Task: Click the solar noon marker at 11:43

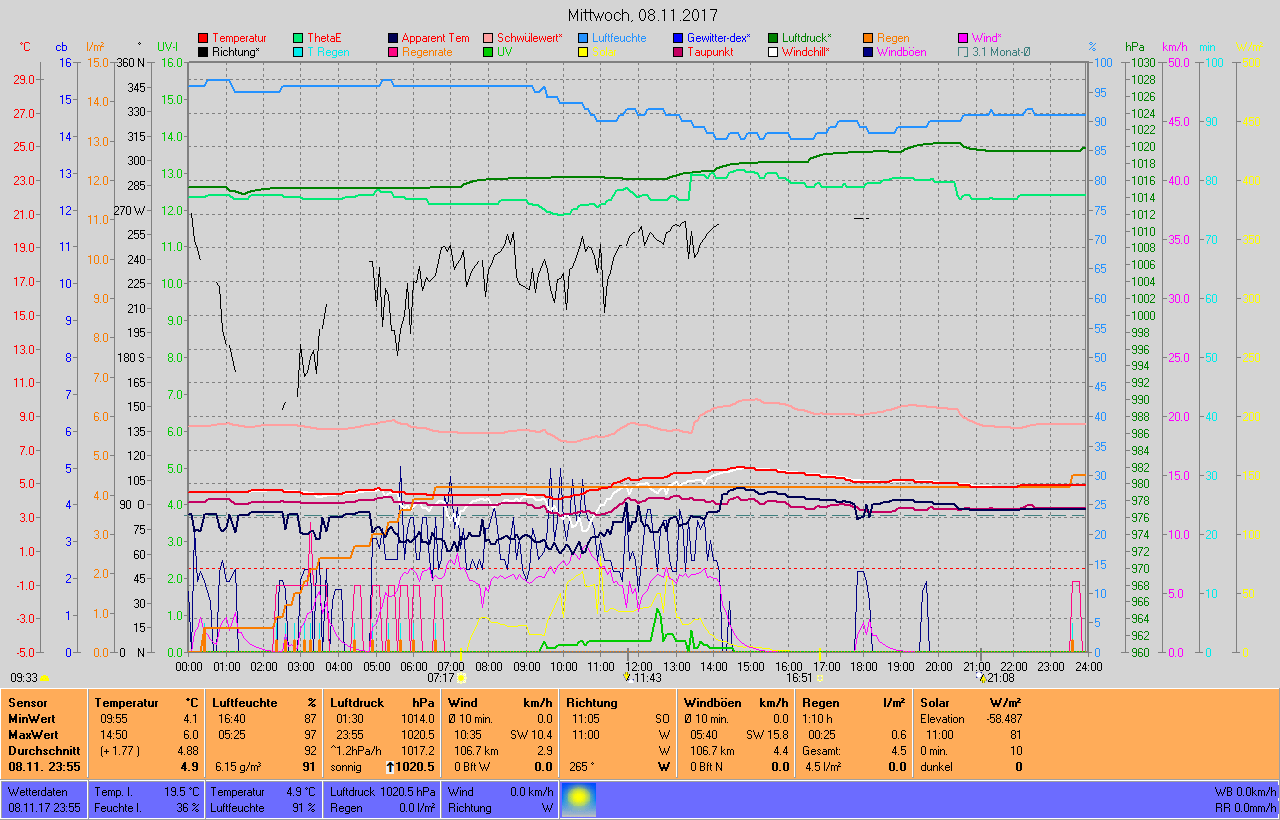Action: click(626, 677)
